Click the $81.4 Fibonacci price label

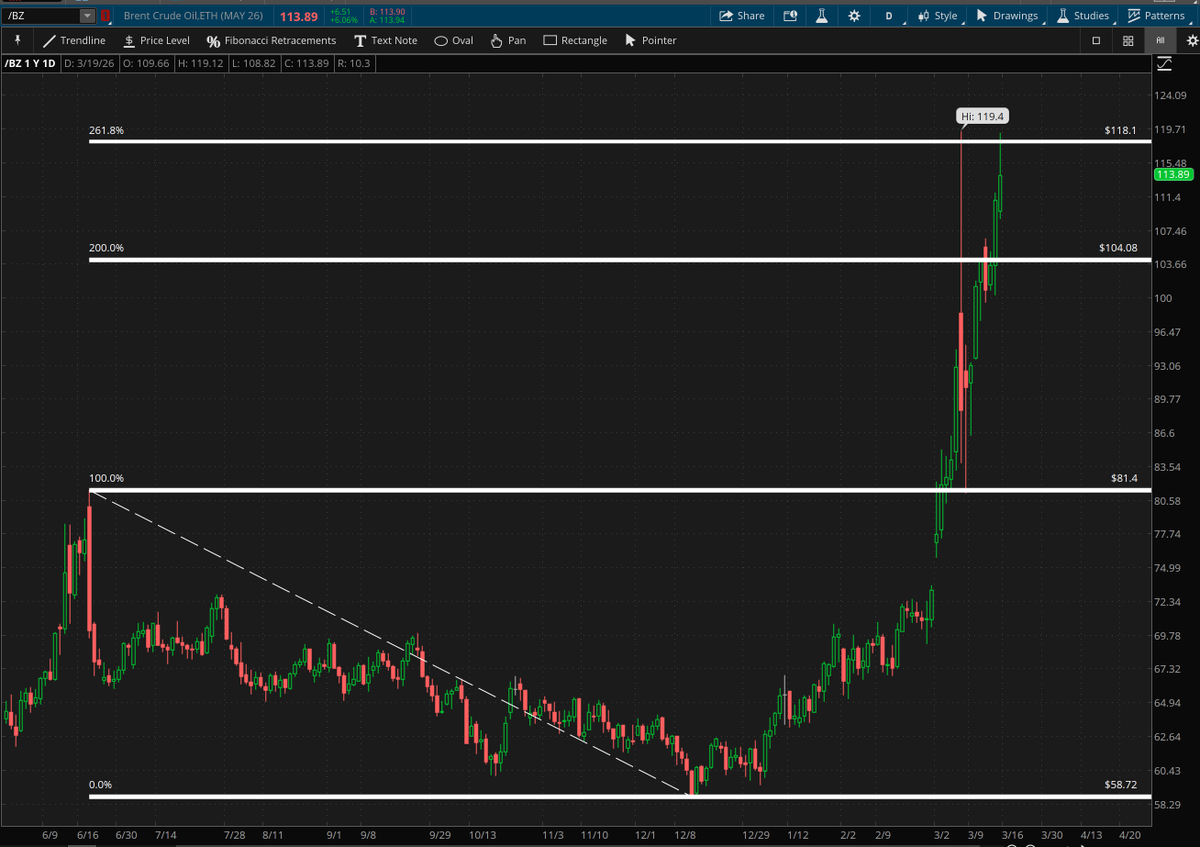pos(1124,478)
